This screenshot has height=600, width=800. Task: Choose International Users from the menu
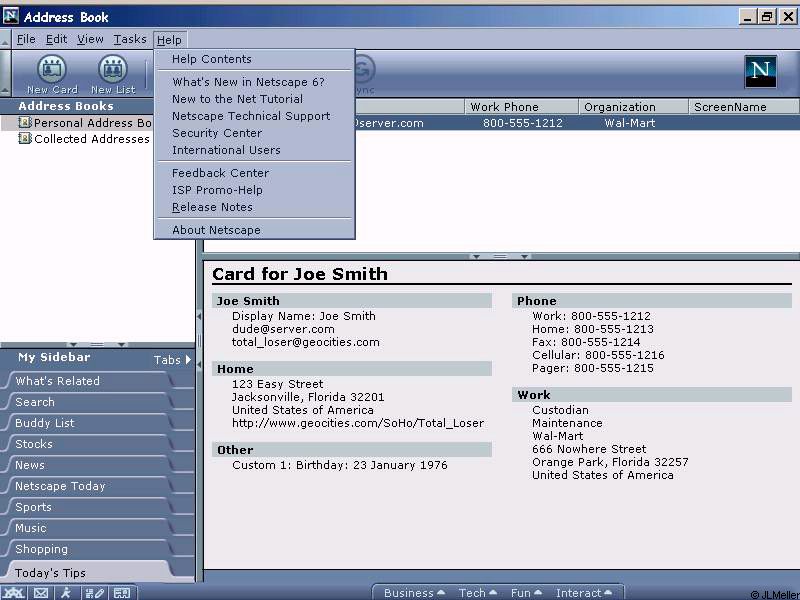[x=254, y=150]
